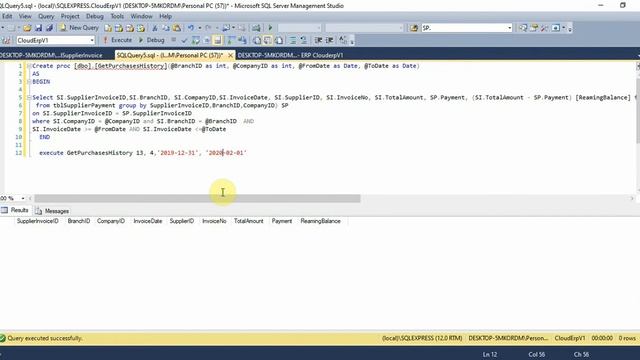Screen dimensions: 640x360
Task: Start Debug of the query
Action: (x=151, y=40)
